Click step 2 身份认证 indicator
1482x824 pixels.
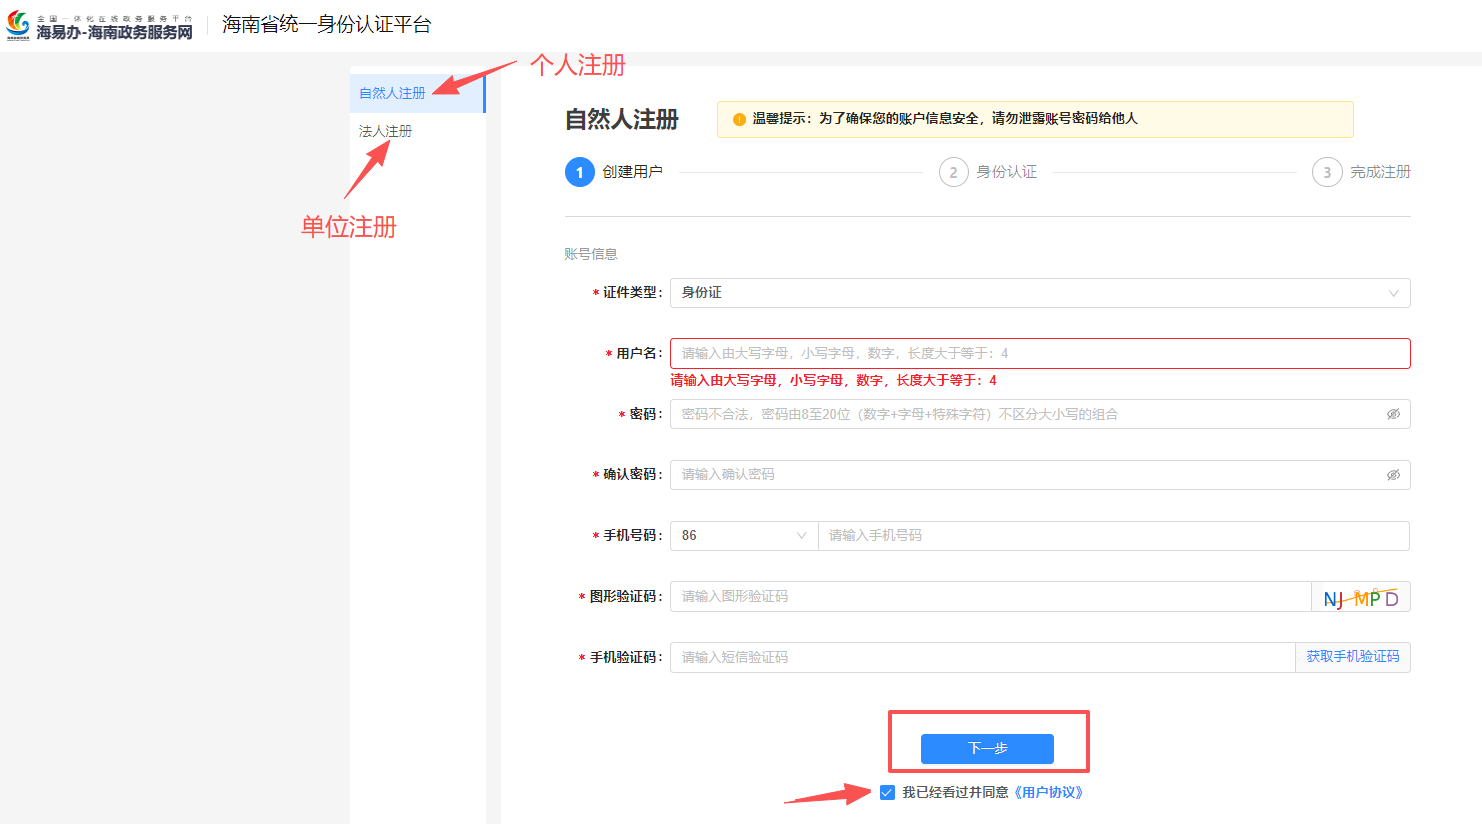tap(953, 171)
